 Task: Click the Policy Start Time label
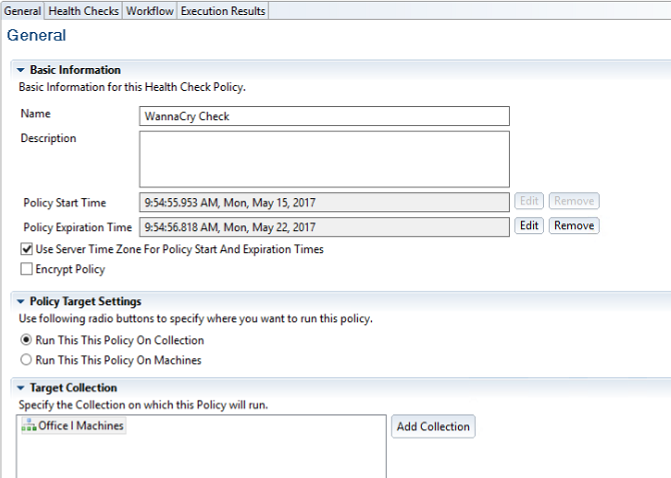click(65, 202)
